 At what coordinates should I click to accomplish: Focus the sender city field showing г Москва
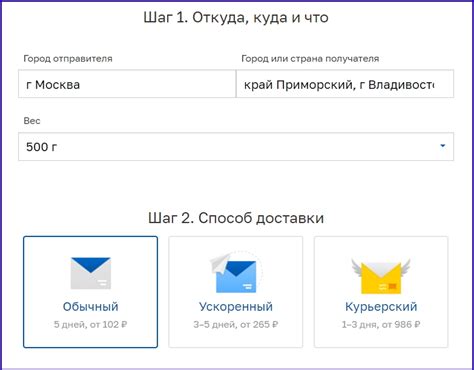tap(127, 84)
